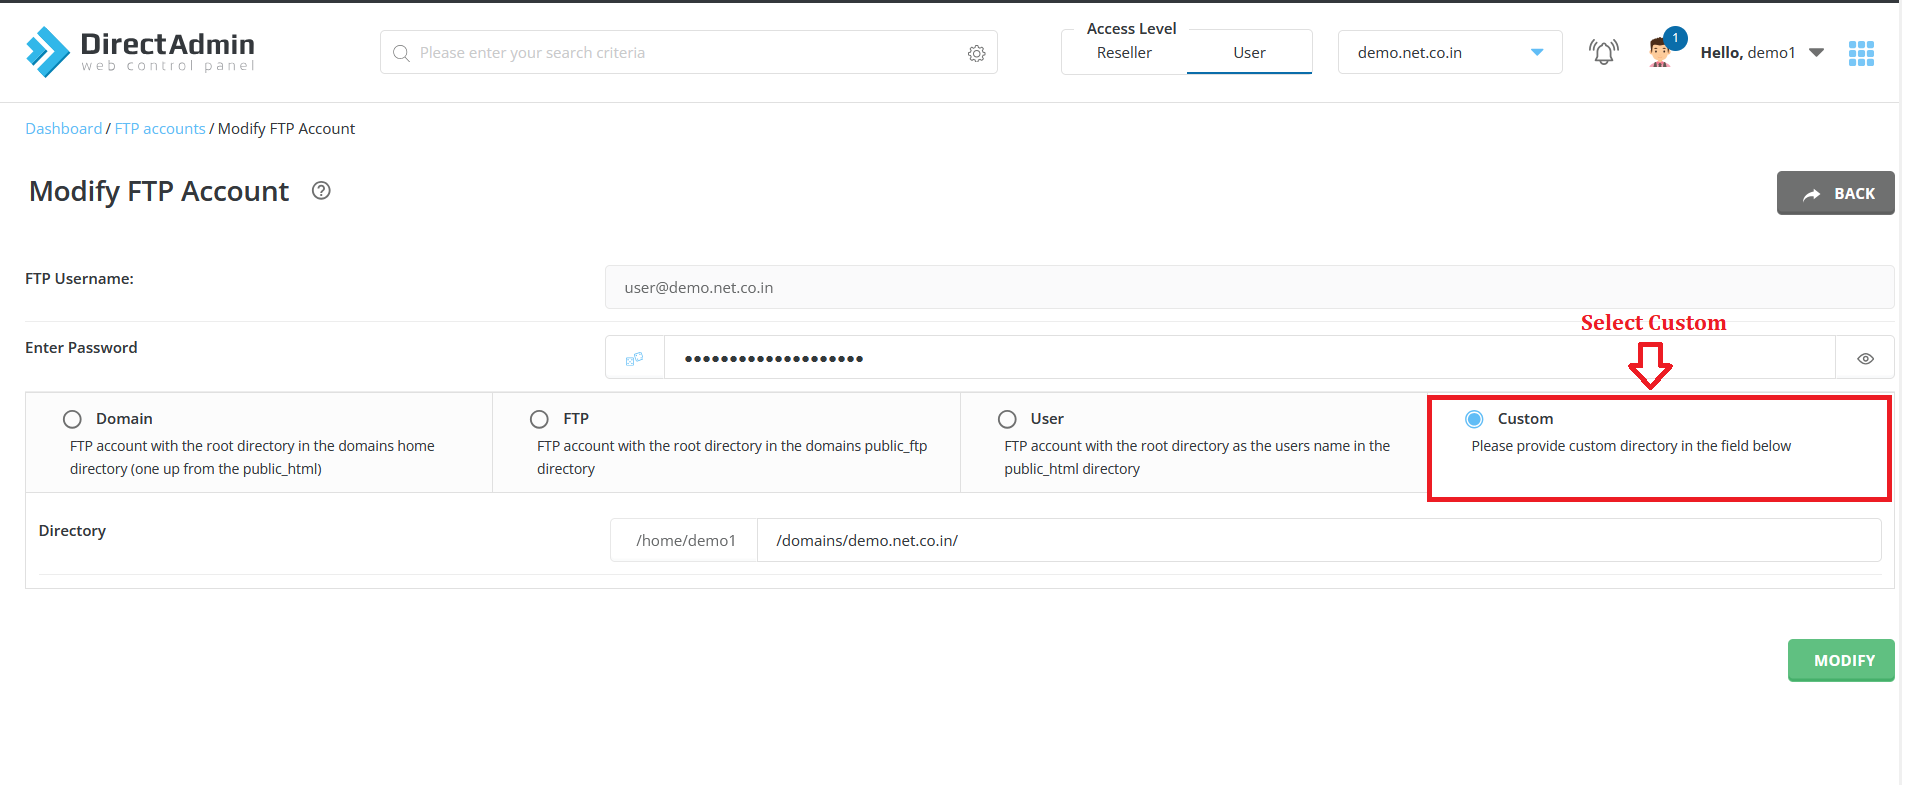Click the demo1 user avatar
Screen dimensions: 1911x785
(1661, 51)
